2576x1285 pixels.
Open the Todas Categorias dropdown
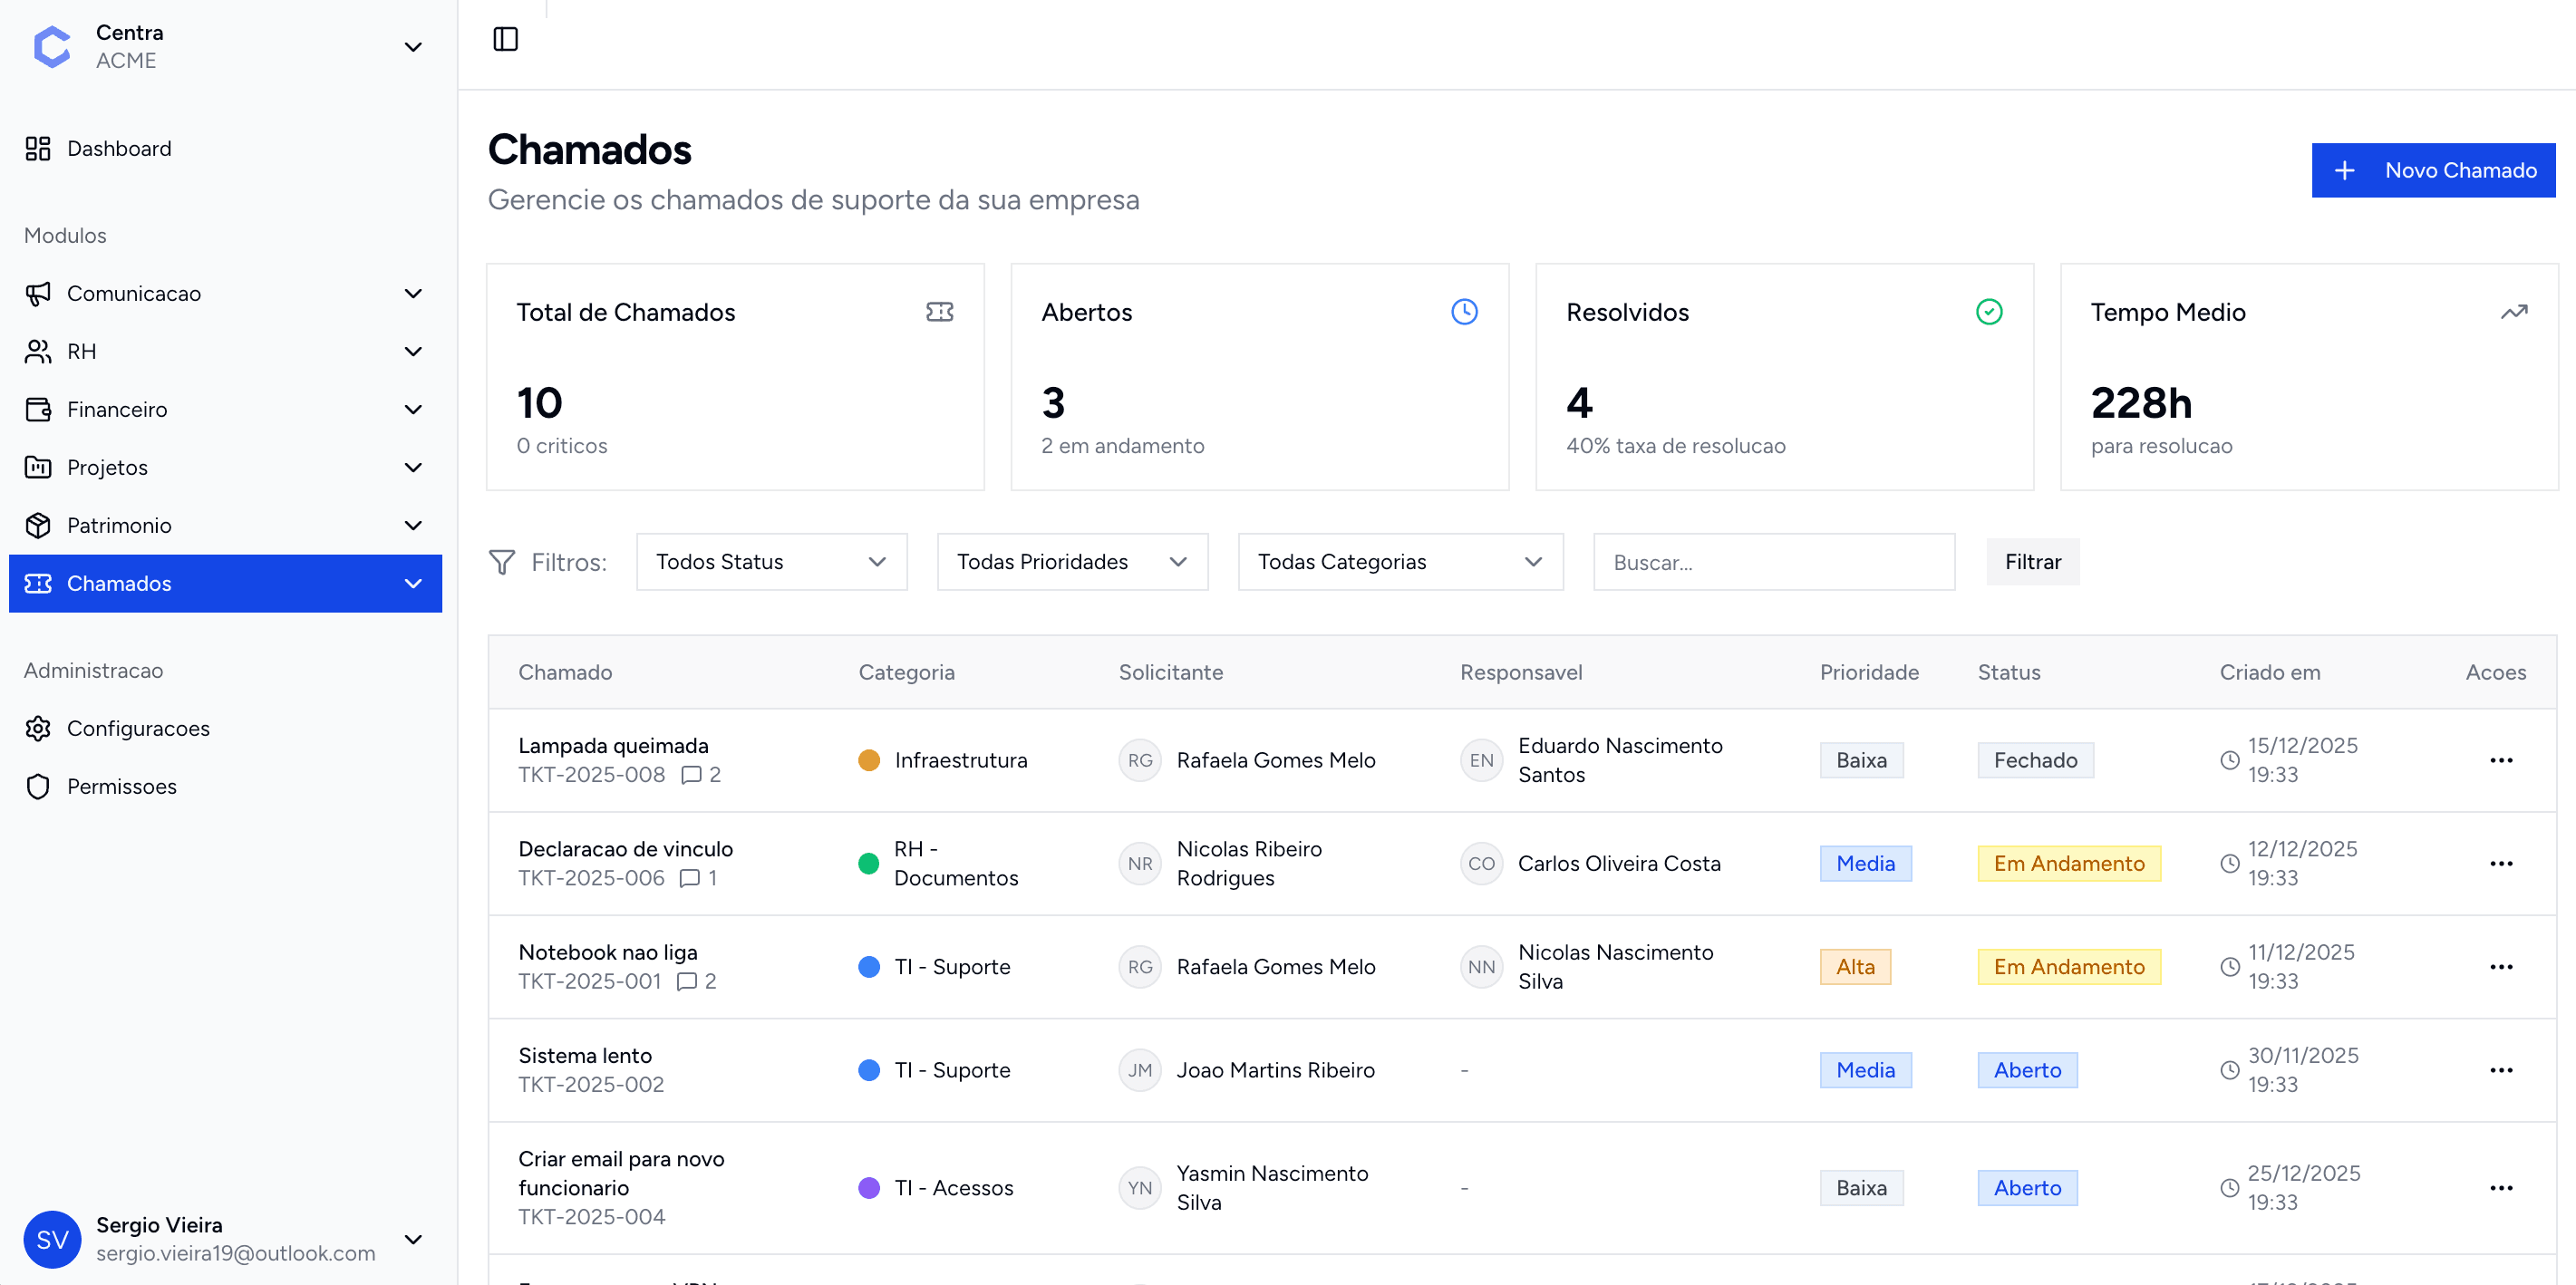[1400, 562]
